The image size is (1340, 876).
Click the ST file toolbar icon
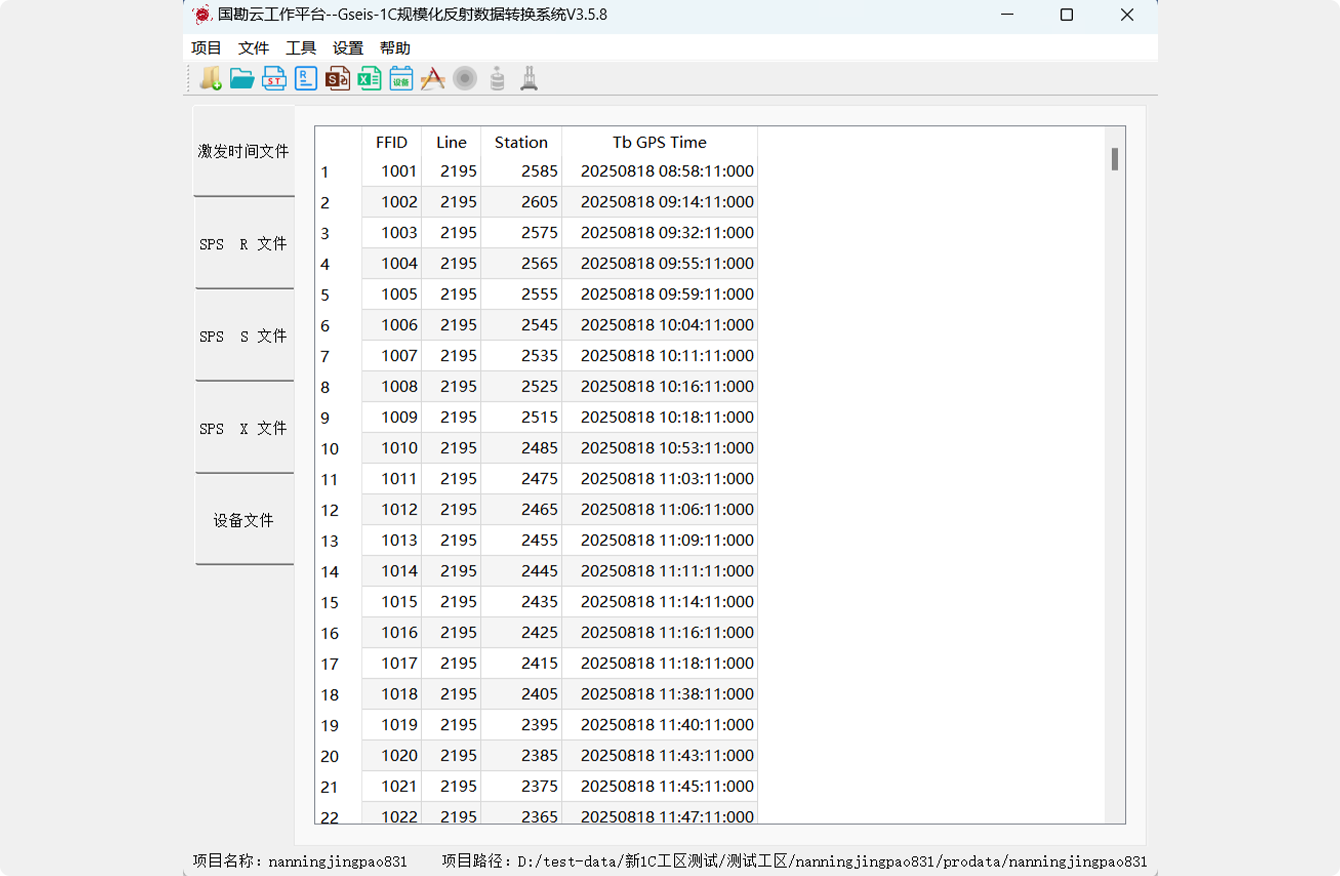[x=274, y=78]
